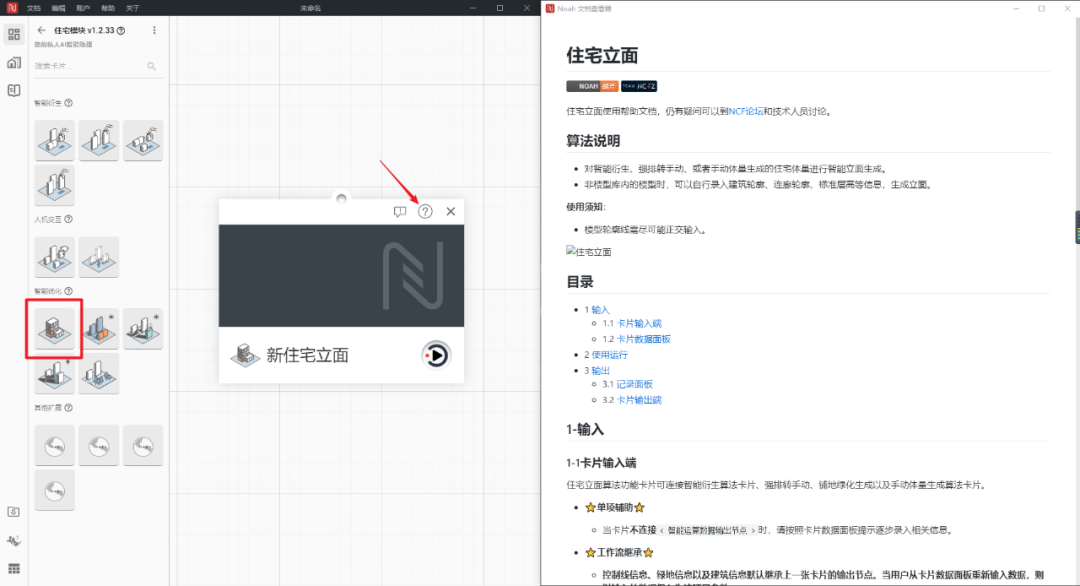Go back using arrow beside 住宅模块
1080x586 pixels.
tap(41, 30)
